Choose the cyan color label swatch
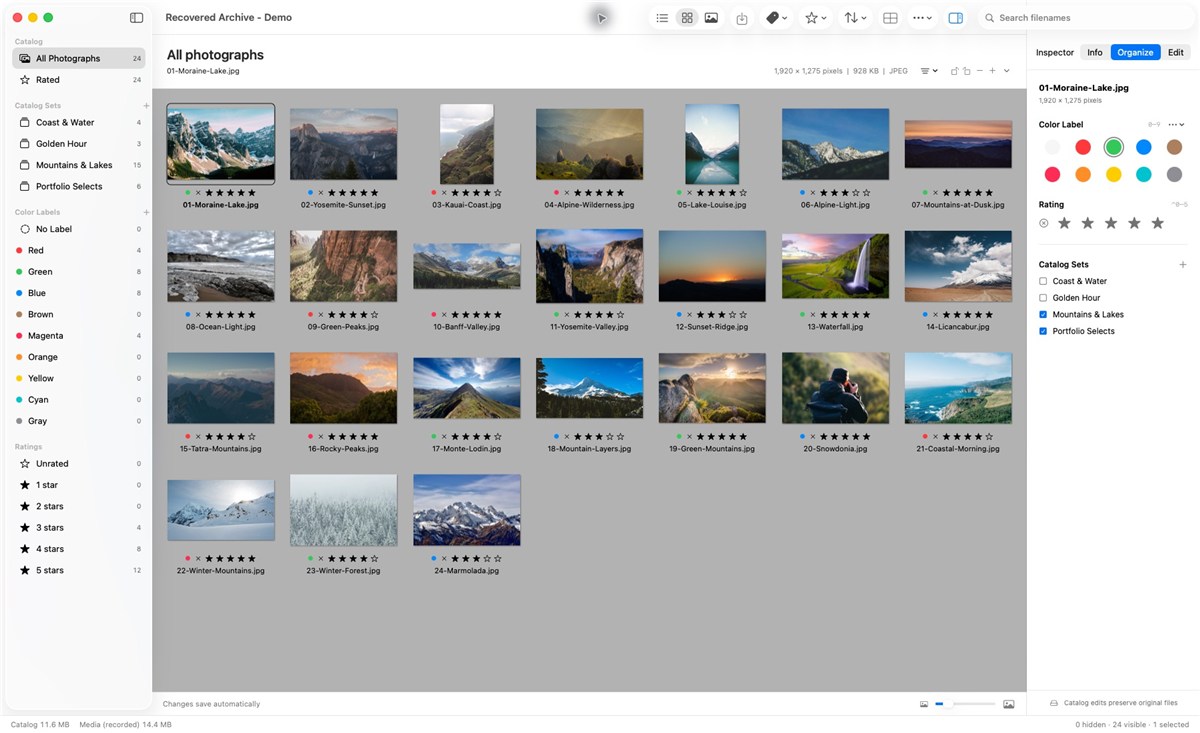 [x=1143, y=174]
